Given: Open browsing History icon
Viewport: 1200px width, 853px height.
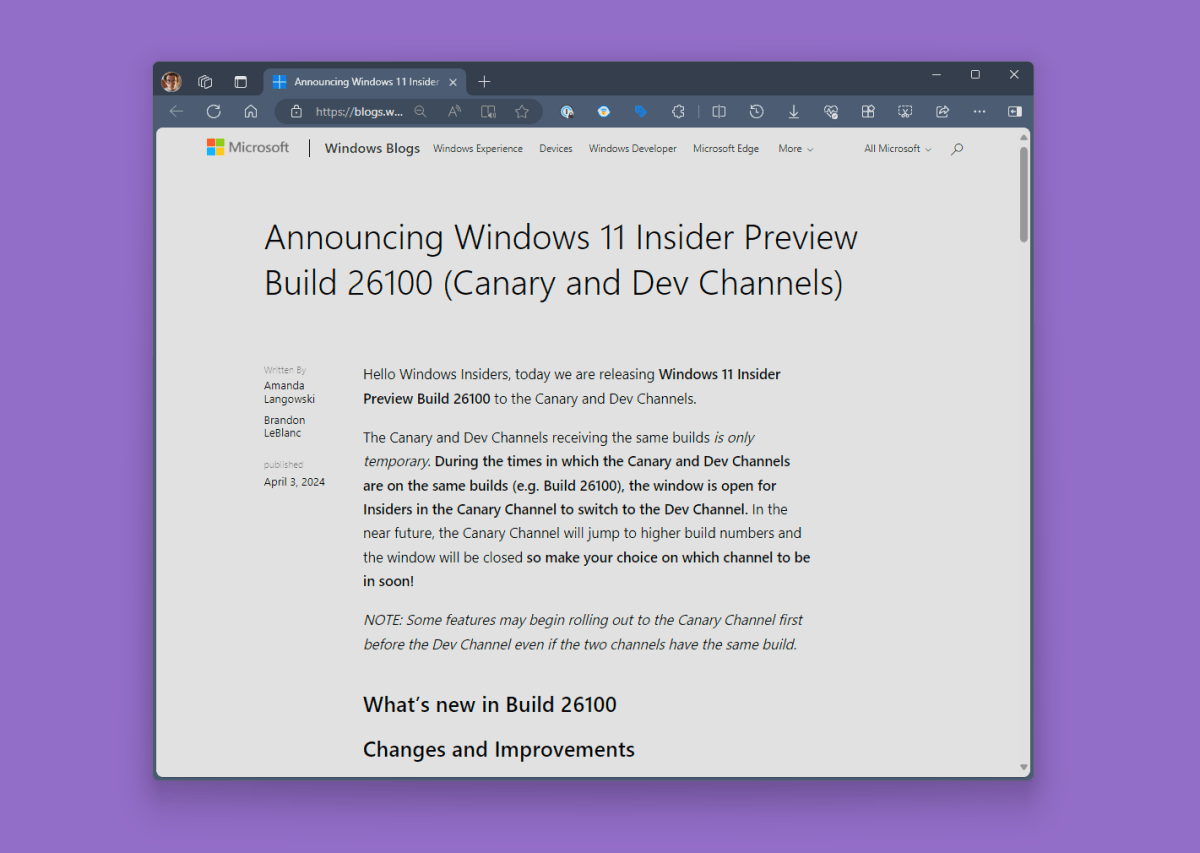Looking at the screenshot, I should click(x=757, y=111).
